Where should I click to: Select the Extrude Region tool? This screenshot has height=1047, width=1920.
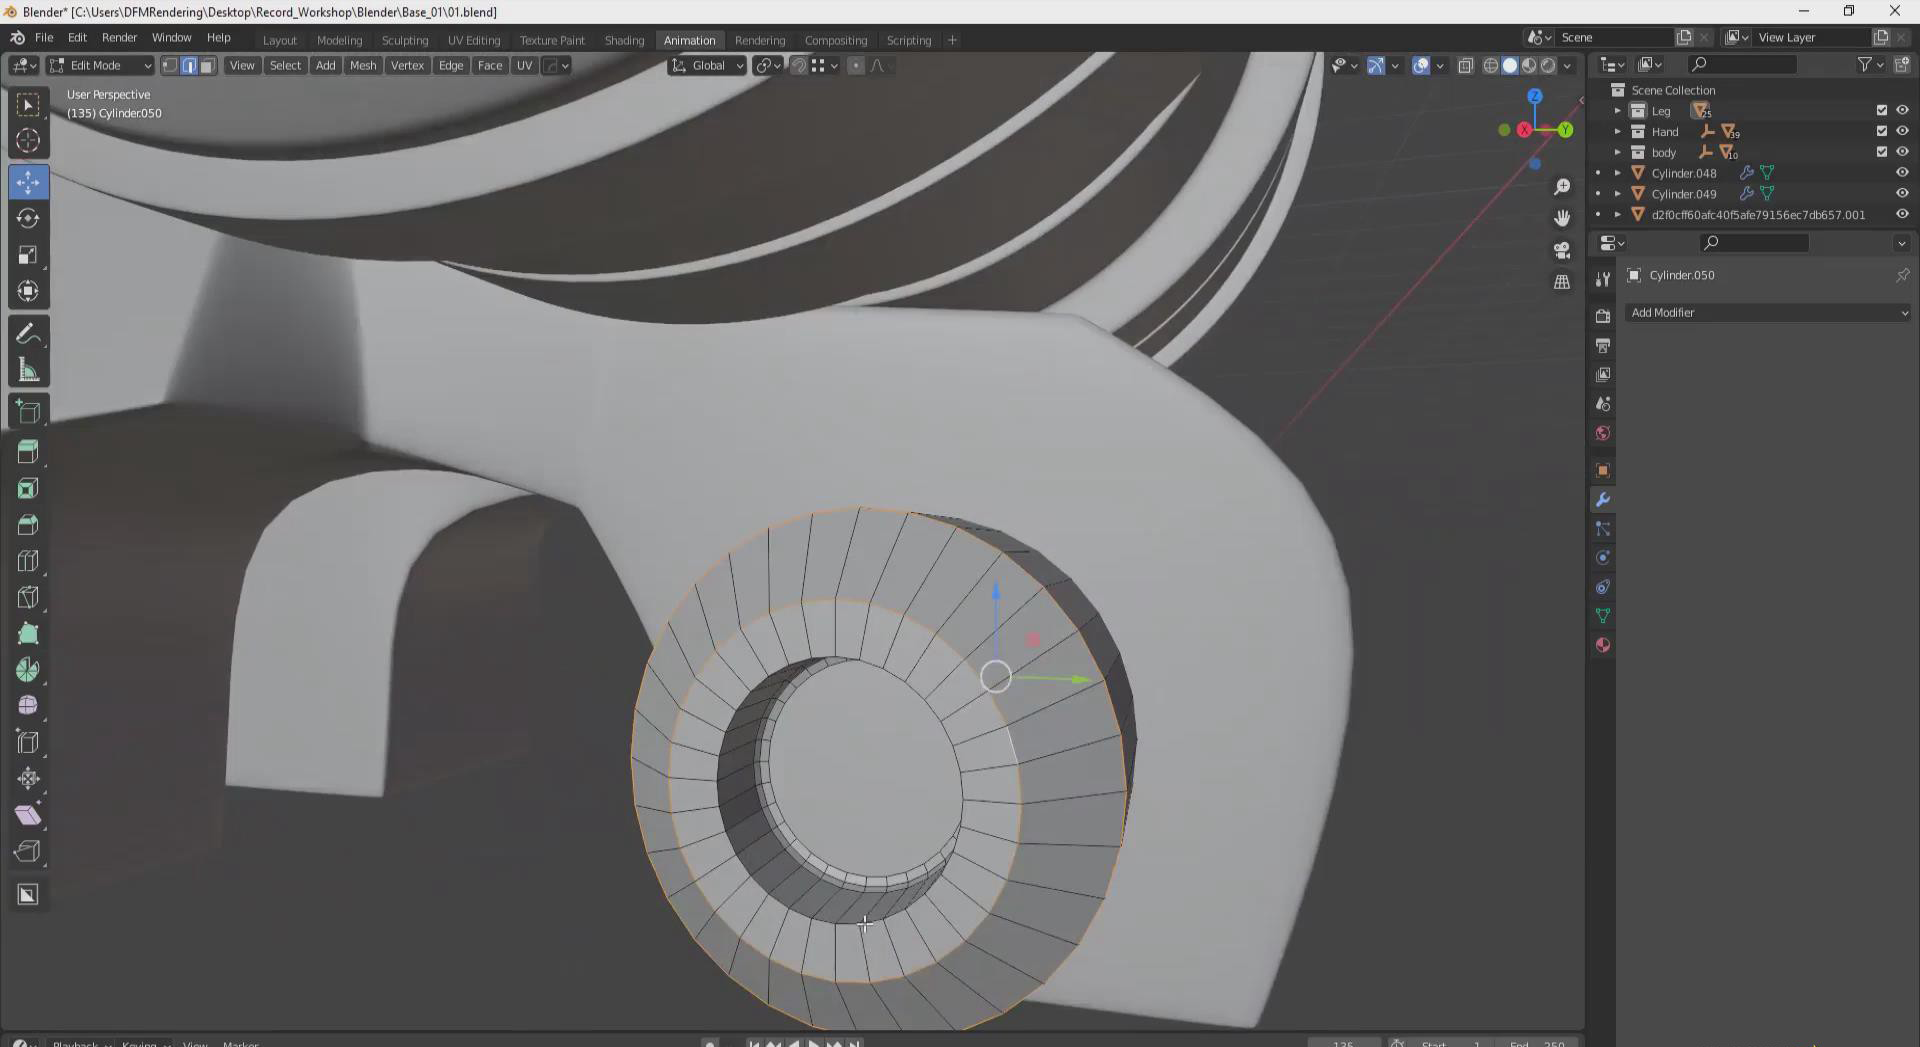[x=28, y=452]
